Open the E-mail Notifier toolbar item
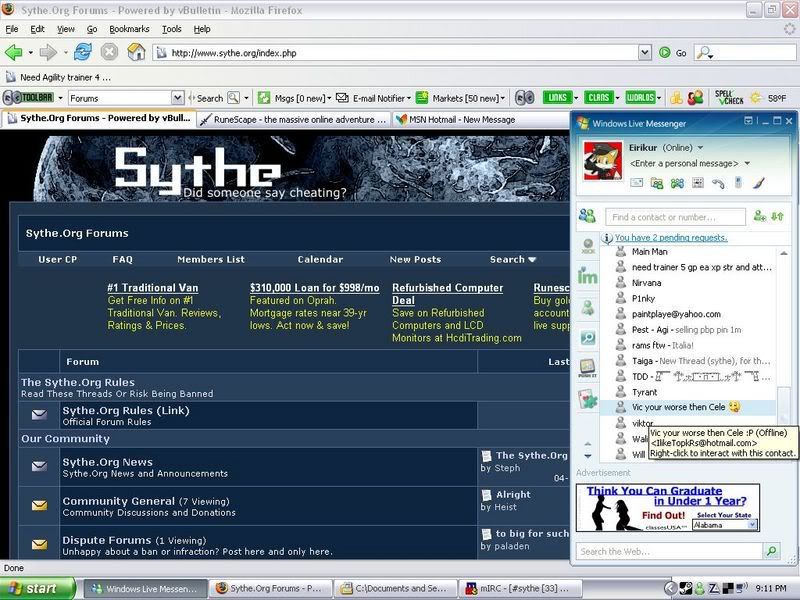The width and height of the screenshot is (800, 600). point(373,98)
